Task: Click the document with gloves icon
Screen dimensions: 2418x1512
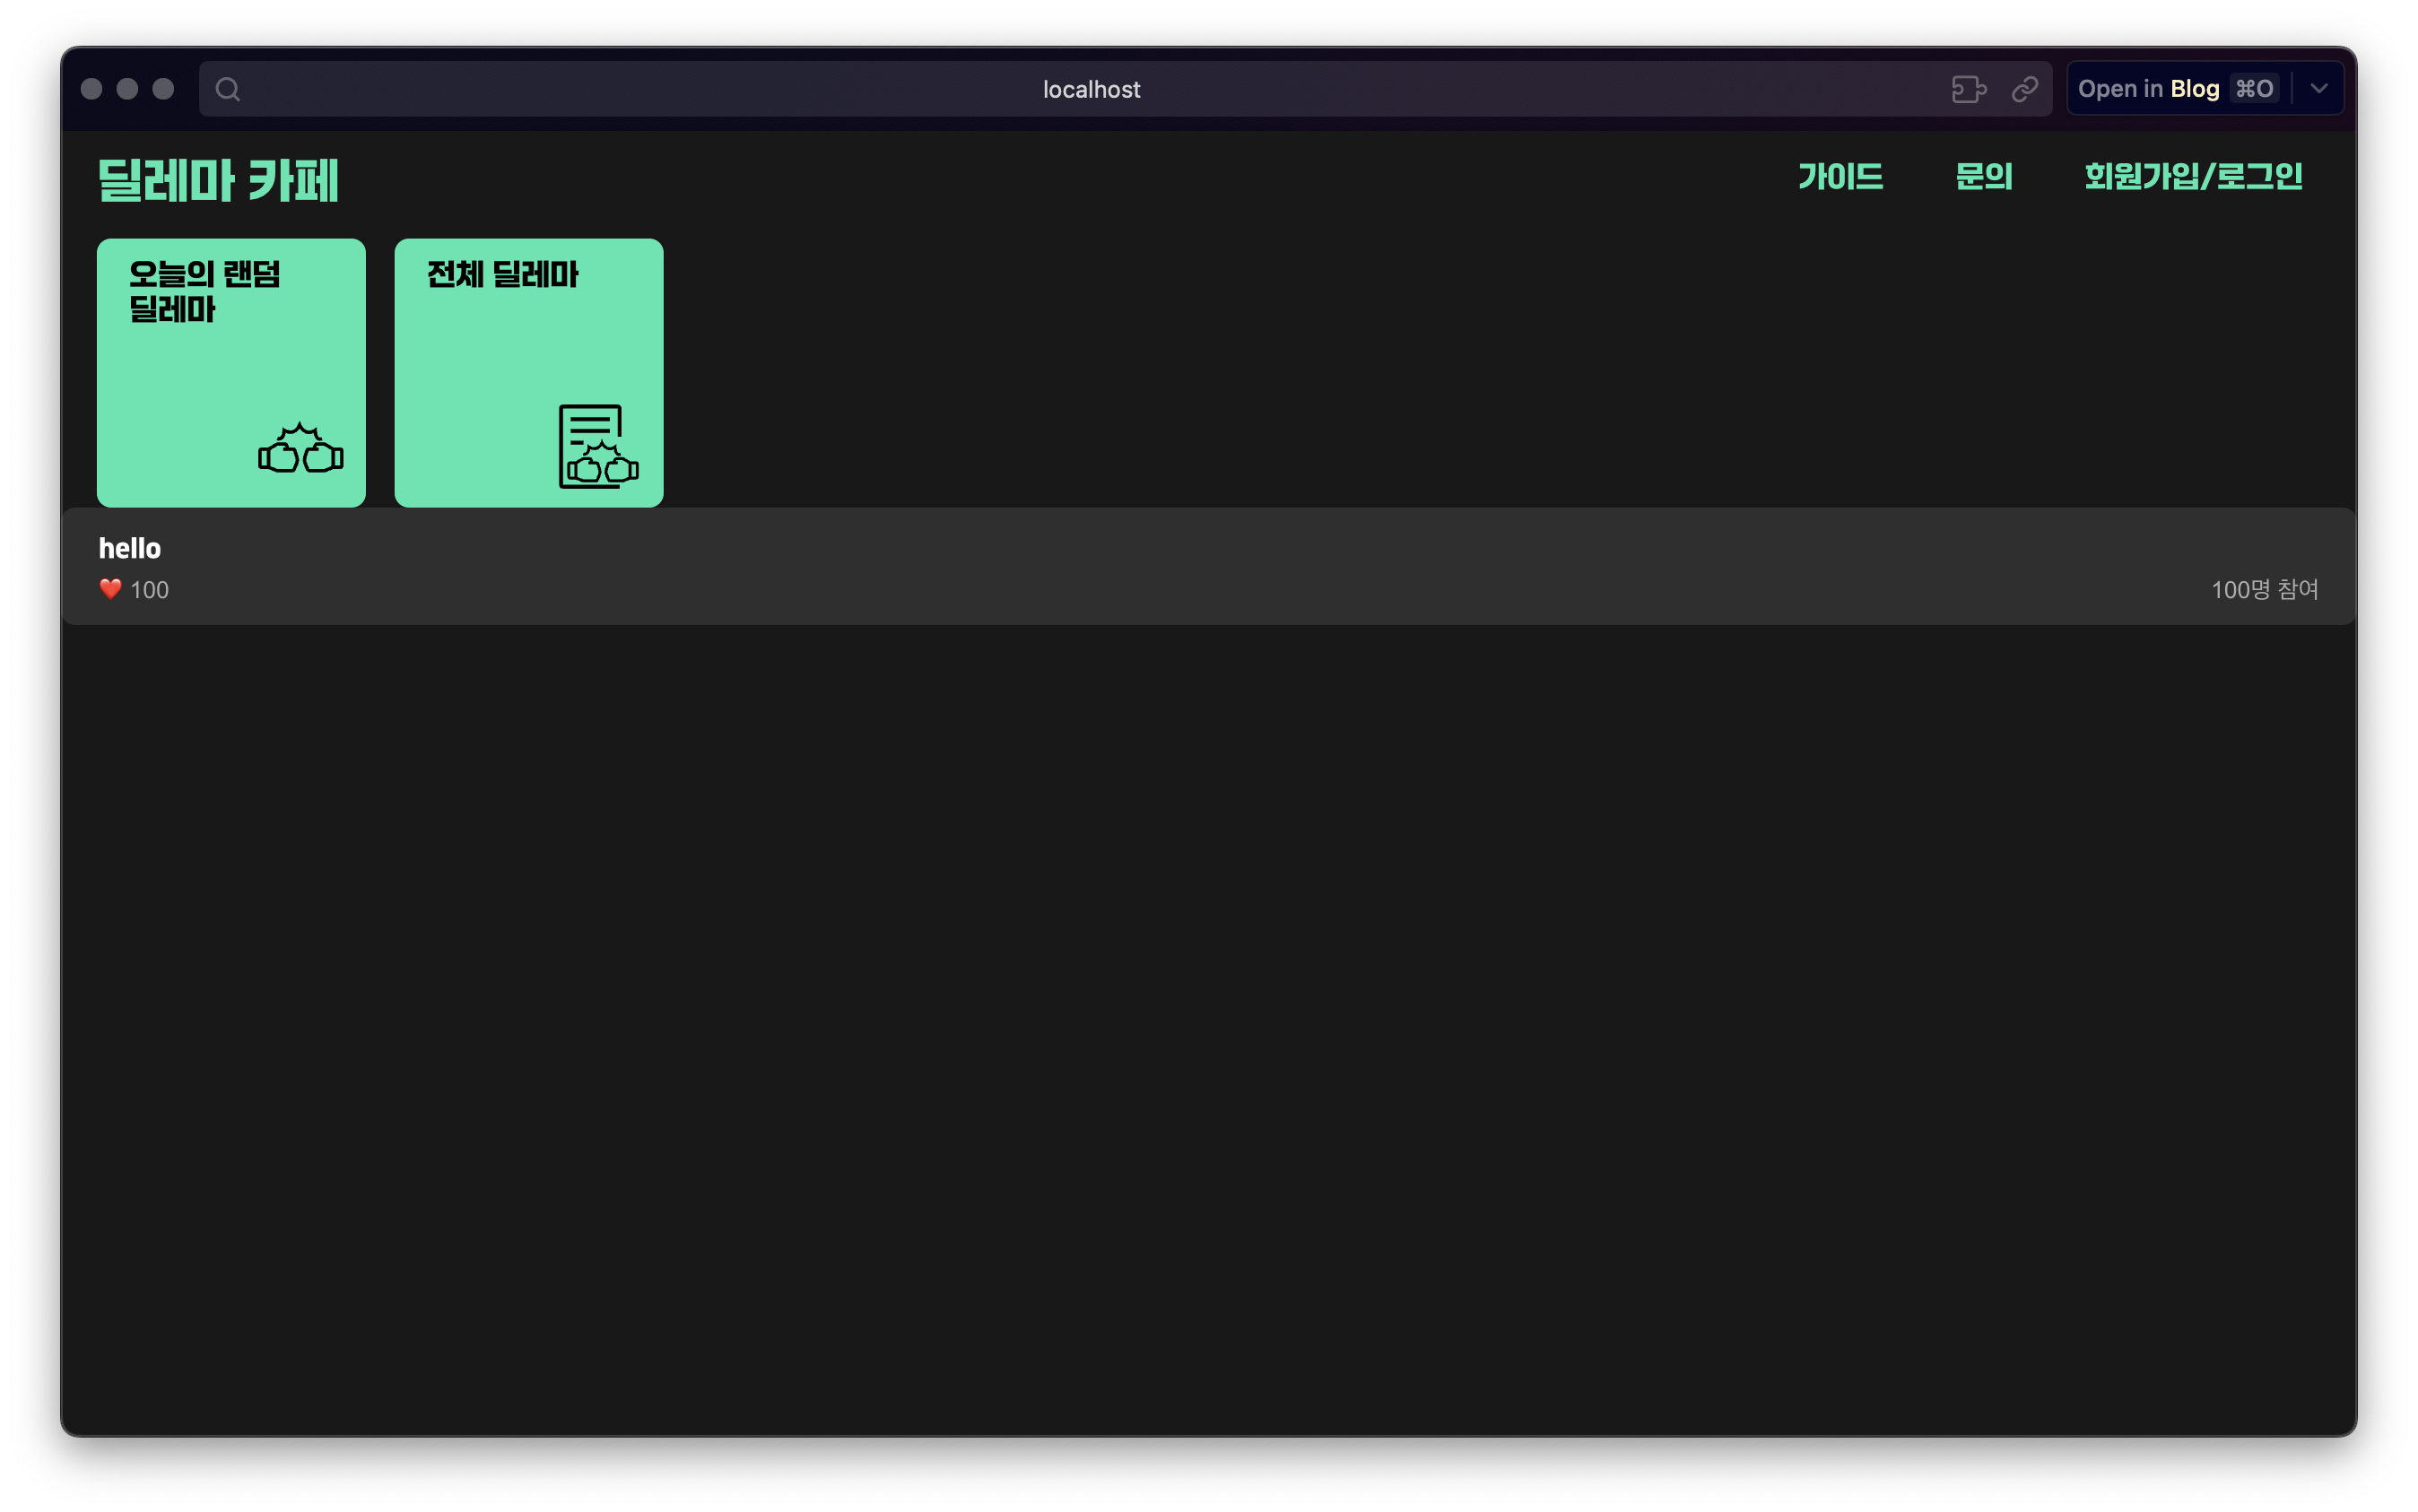Action: click(597, 447)
